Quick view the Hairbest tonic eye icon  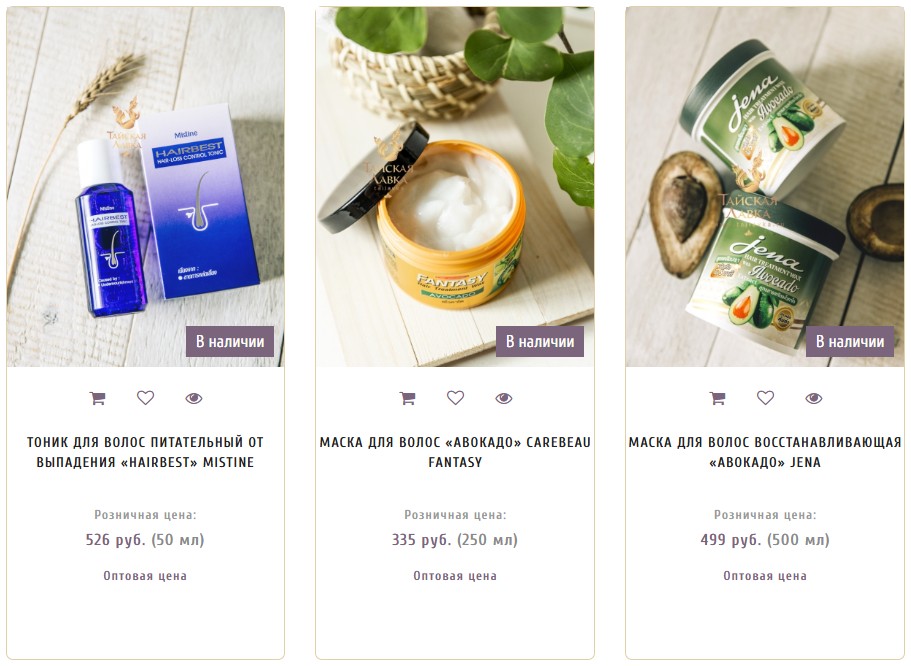point(193,398)
